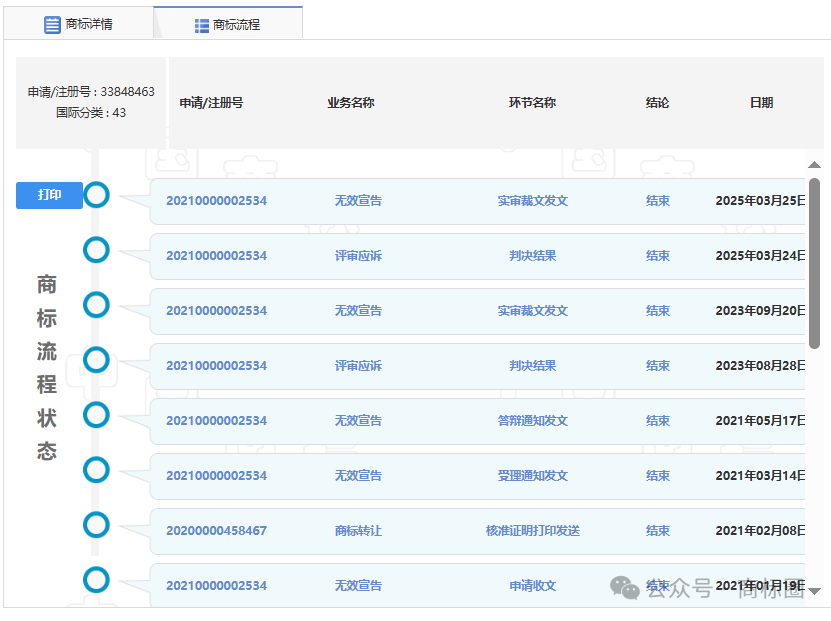Viewport: 831px width, 621px height.
Task: Click the scrollbar down arrow
Action: [x=815, y=591]
